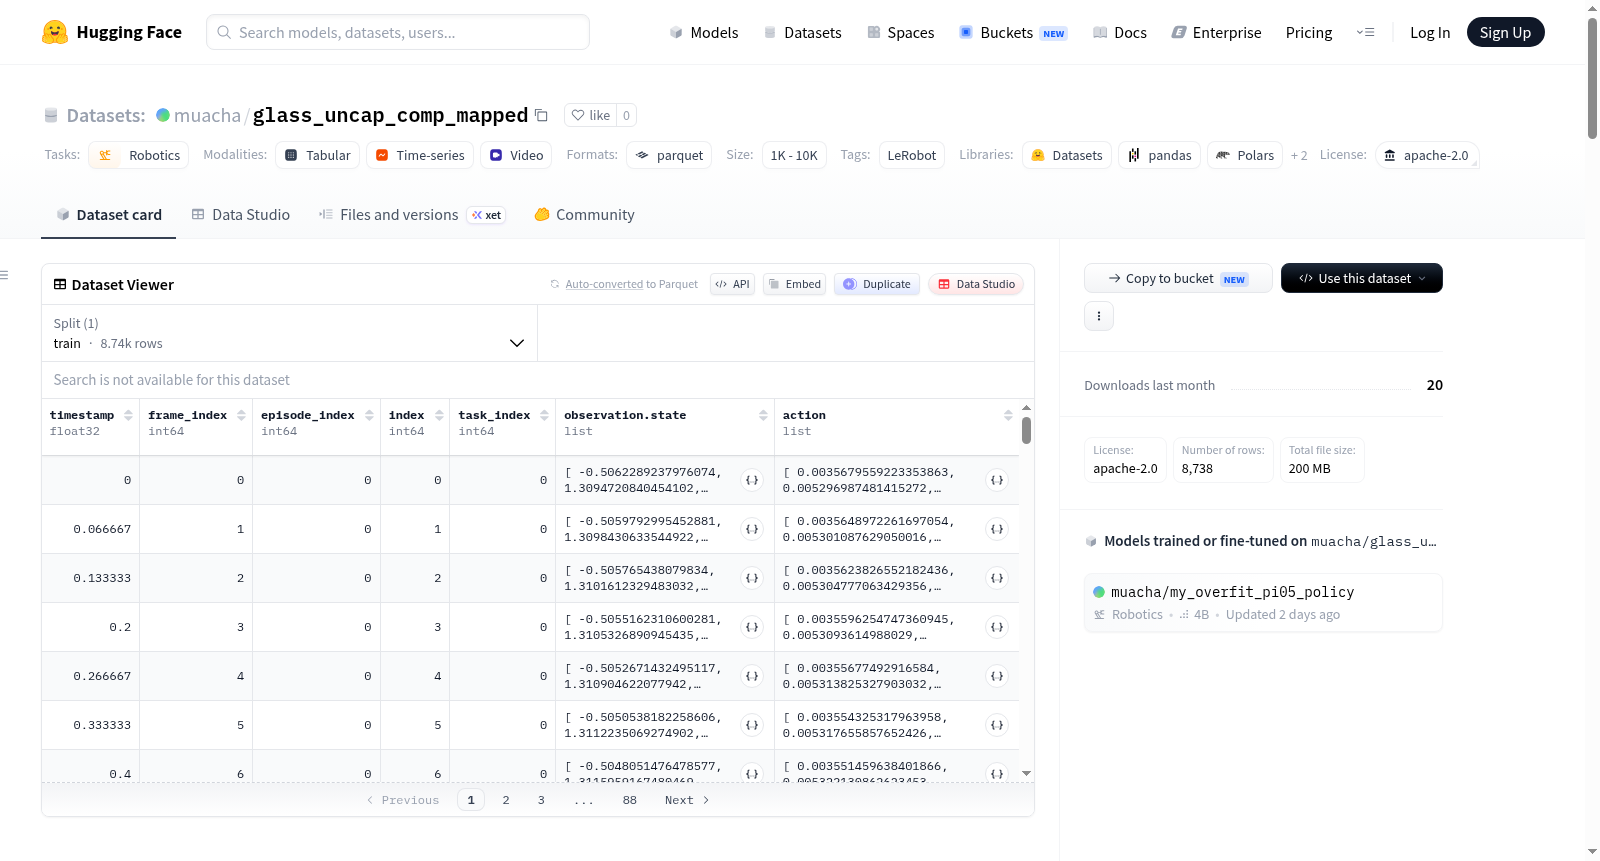The width and height of the screenshot is (1600, 861).
Task: Open Data Studio button in viewer header
Action: point(976,284)
